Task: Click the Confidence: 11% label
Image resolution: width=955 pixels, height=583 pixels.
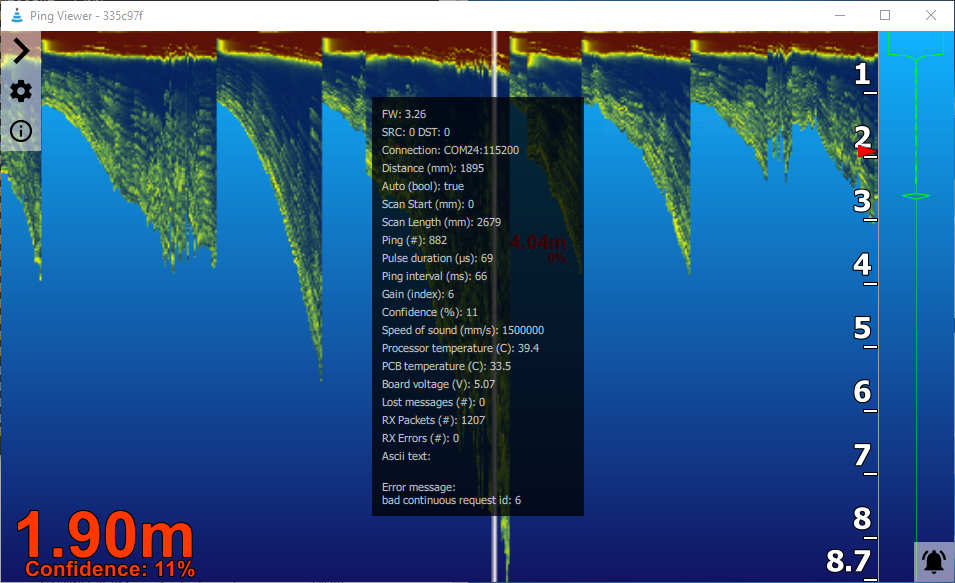Action: 110,569
